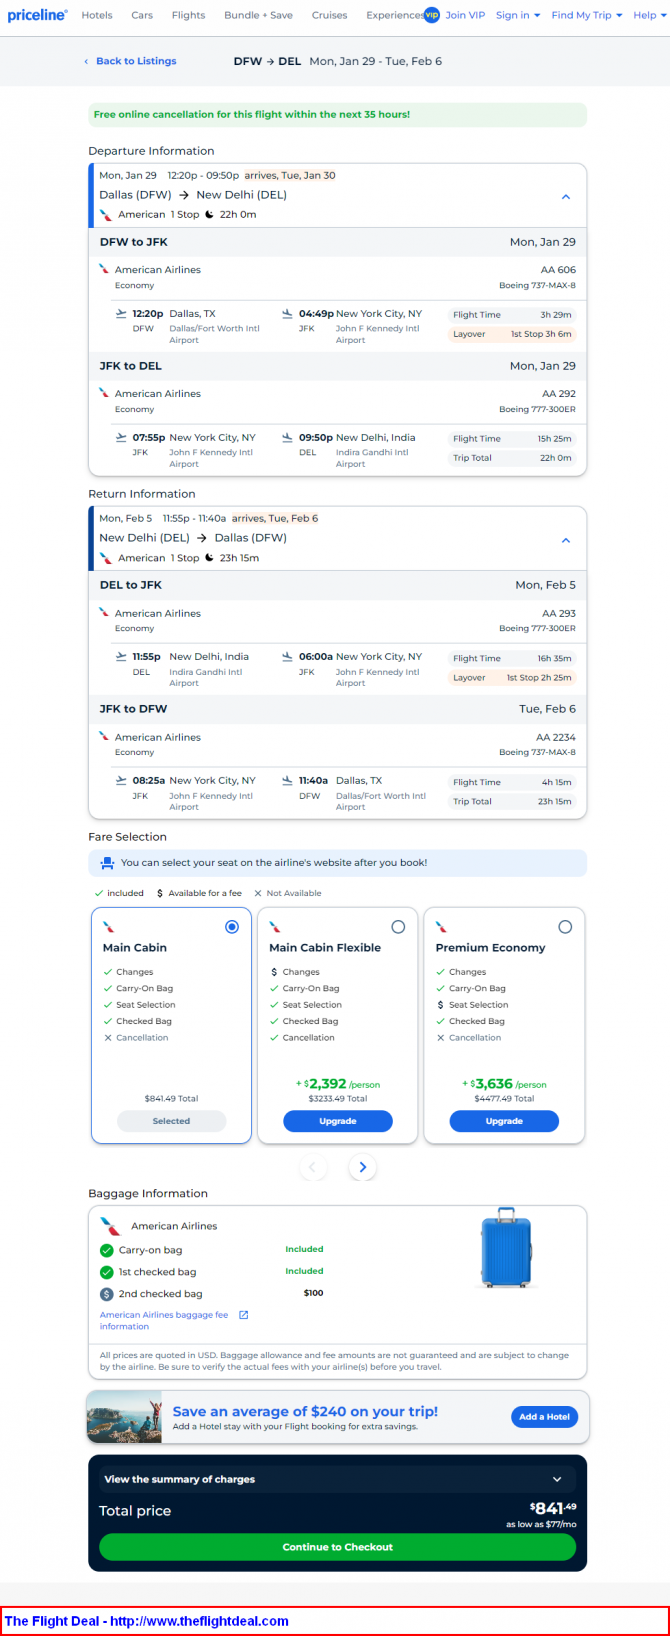Select the Main Cabin Flexible radio button
The height and width of the screenshot is (1636, 670).
click(398, 927)
